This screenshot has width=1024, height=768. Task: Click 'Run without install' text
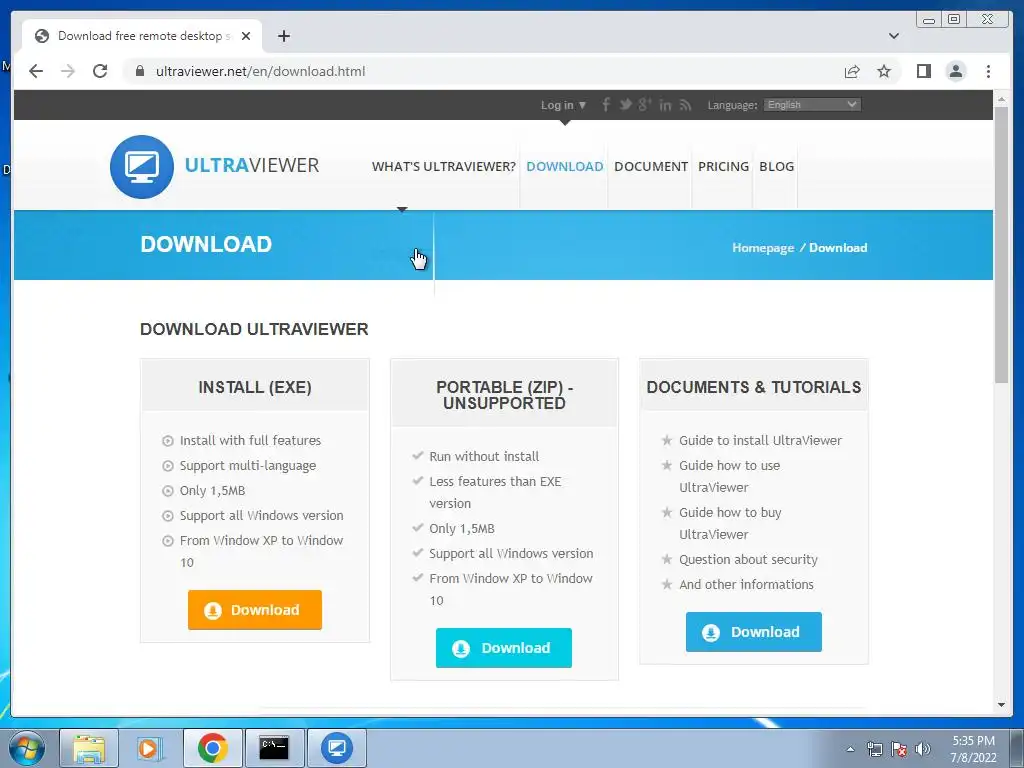point(484,456)
